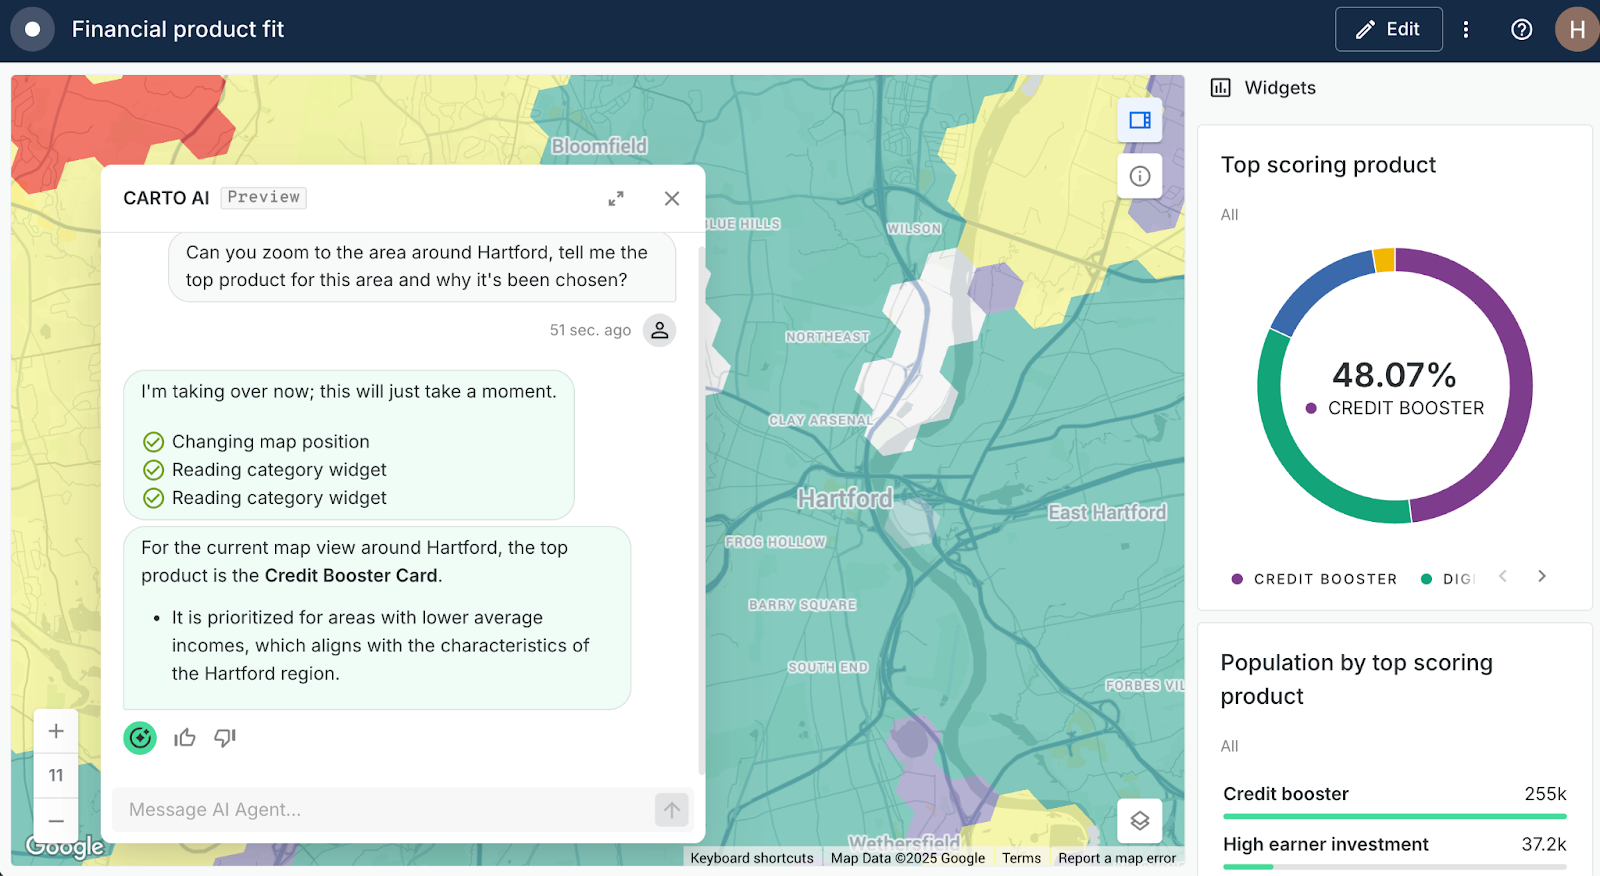Go to next legend page arrow
The height and width of the screenshot is (876, 1600).
click(x=1542, y=576)
